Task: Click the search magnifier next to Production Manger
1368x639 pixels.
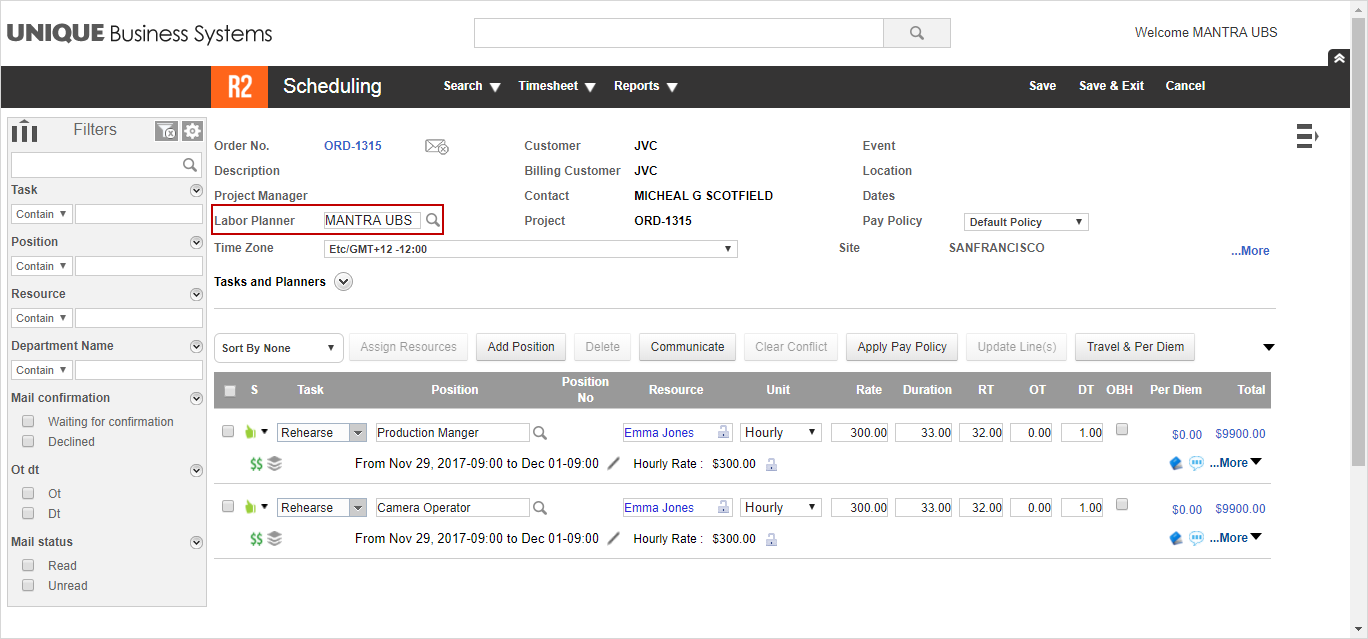Action: point(540,433)
